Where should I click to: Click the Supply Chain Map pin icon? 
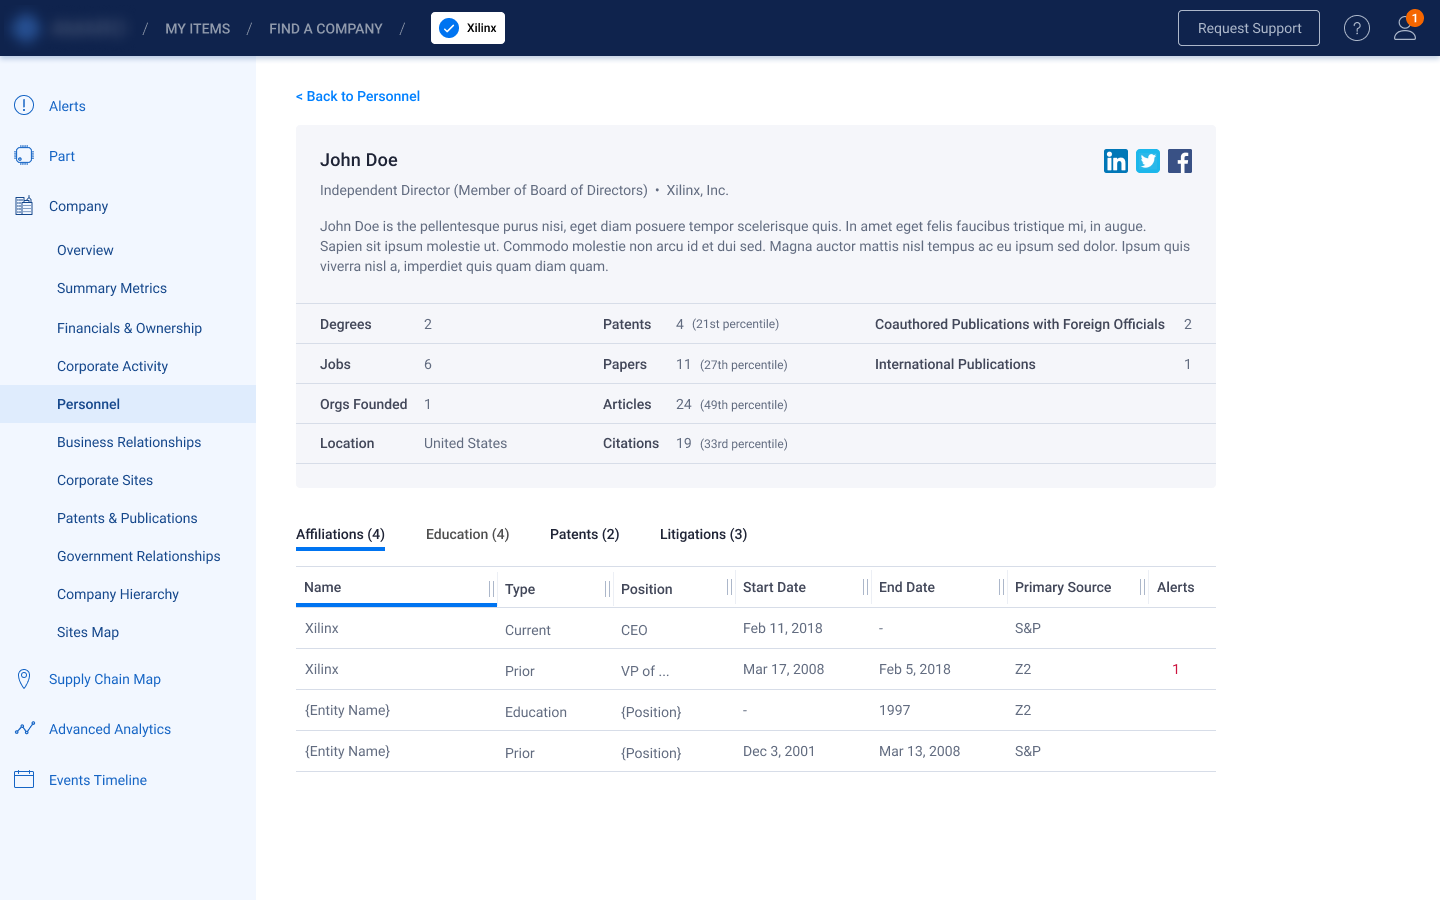[x=24, y=679]
